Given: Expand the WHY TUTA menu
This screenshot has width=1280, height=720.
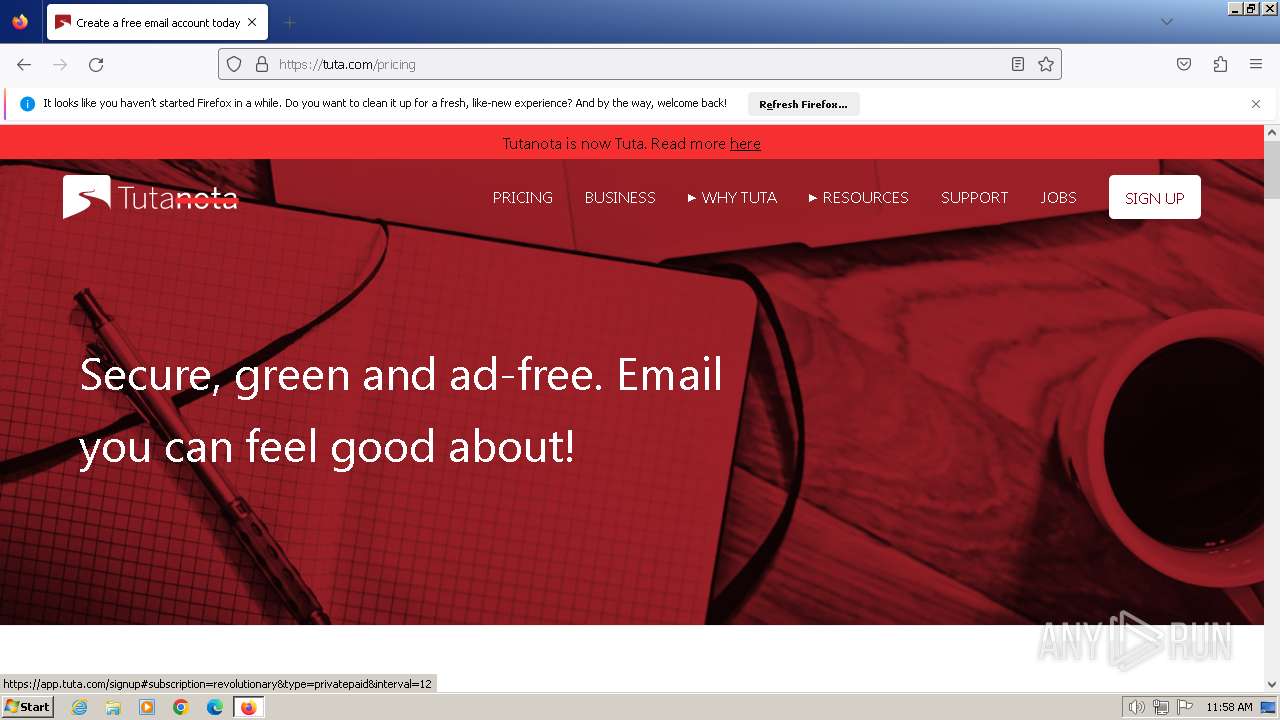Looking at the screenshot, I should pyautogui.click(x=732, y=198).
